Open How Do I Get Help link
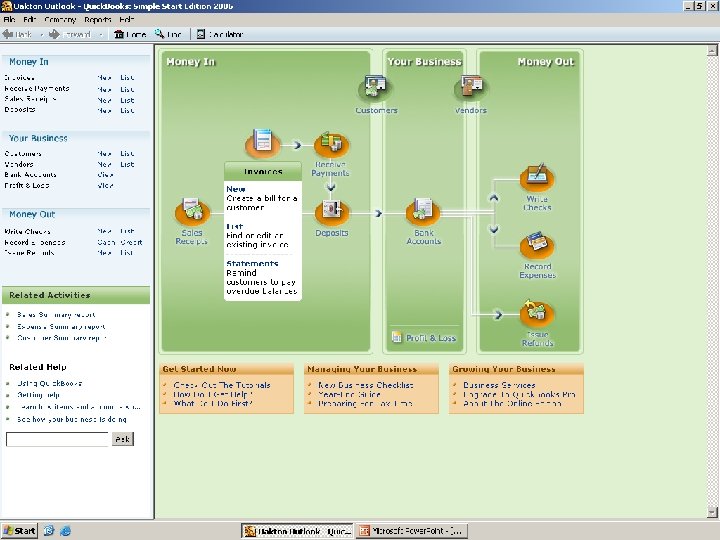 click(213, 394)
